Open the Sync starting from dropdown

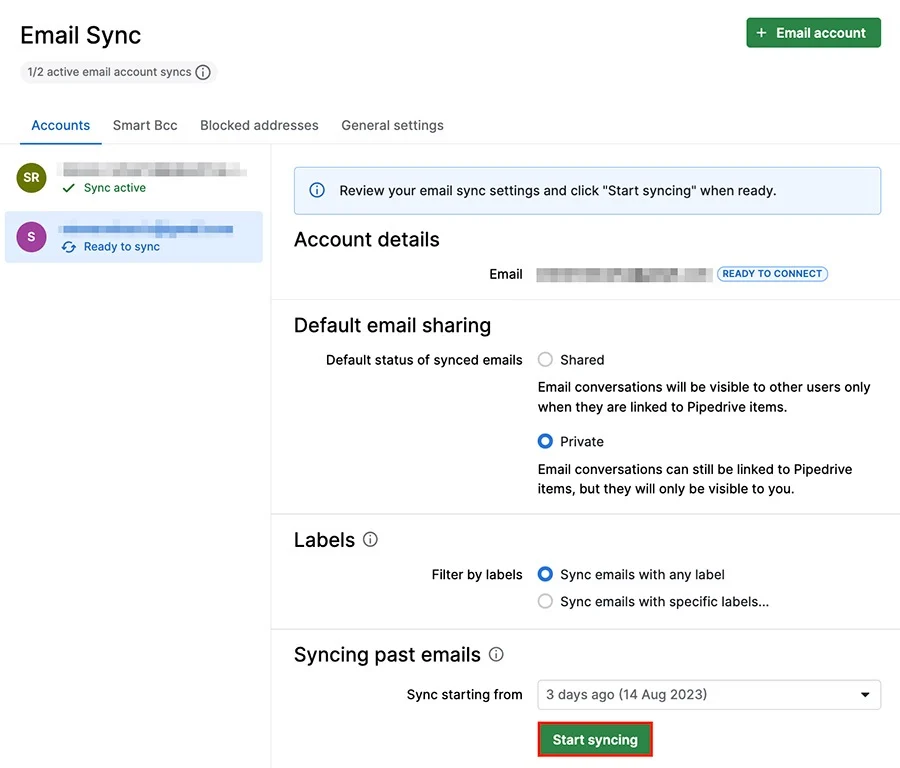709,695
